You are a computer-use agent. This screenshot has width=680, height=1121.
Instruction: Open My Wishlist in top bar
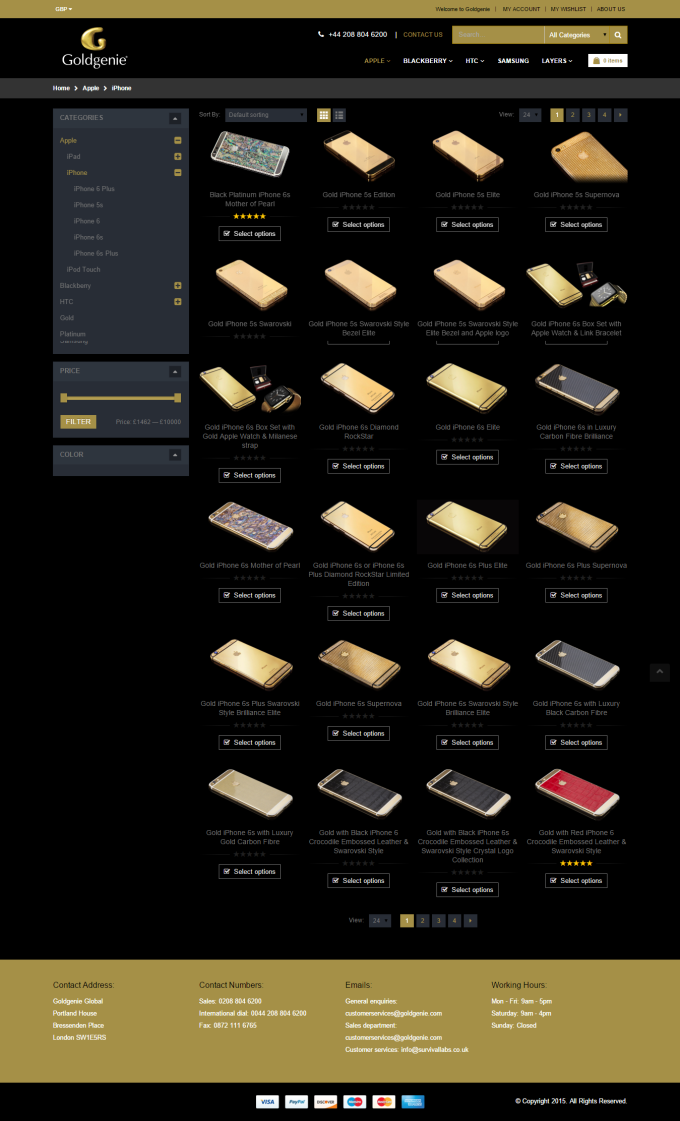click(568, 9)
